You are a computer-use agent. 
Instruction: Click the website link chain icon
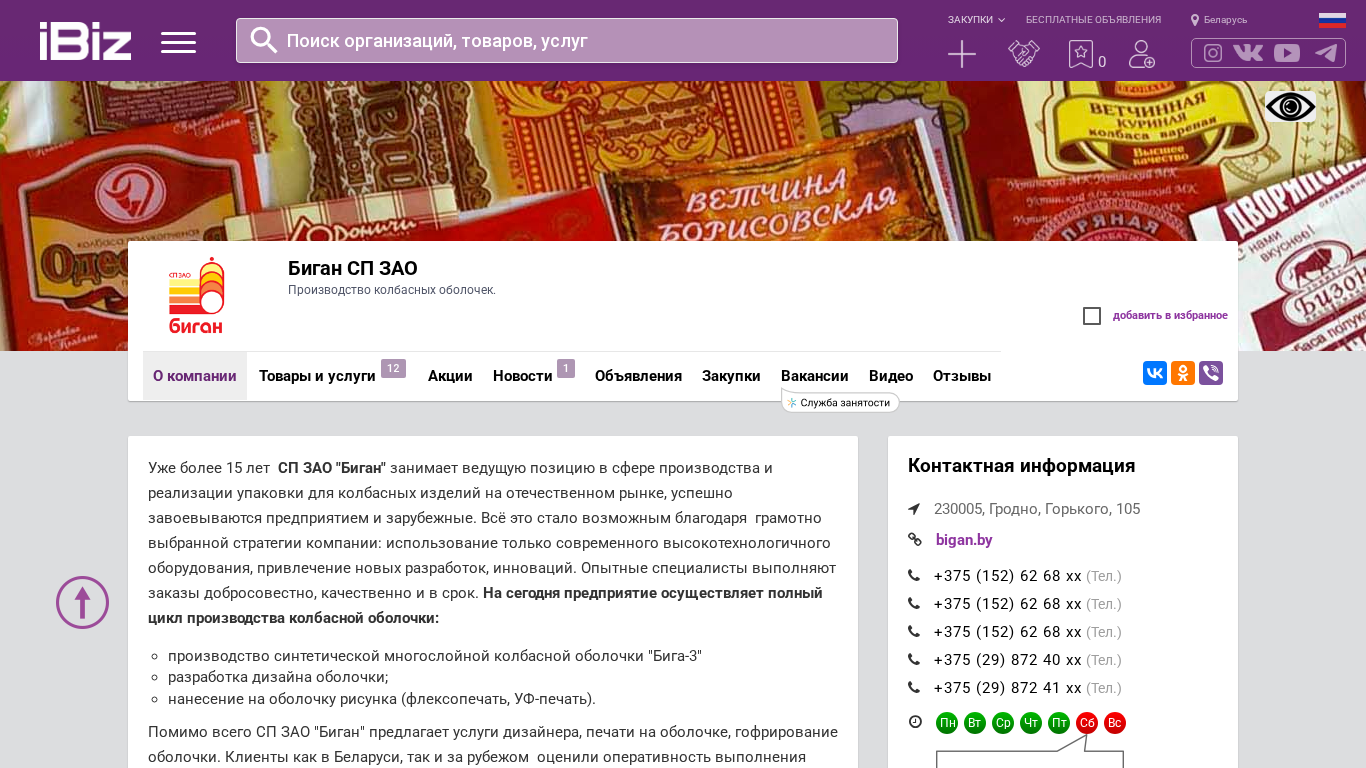click(914, 540)
